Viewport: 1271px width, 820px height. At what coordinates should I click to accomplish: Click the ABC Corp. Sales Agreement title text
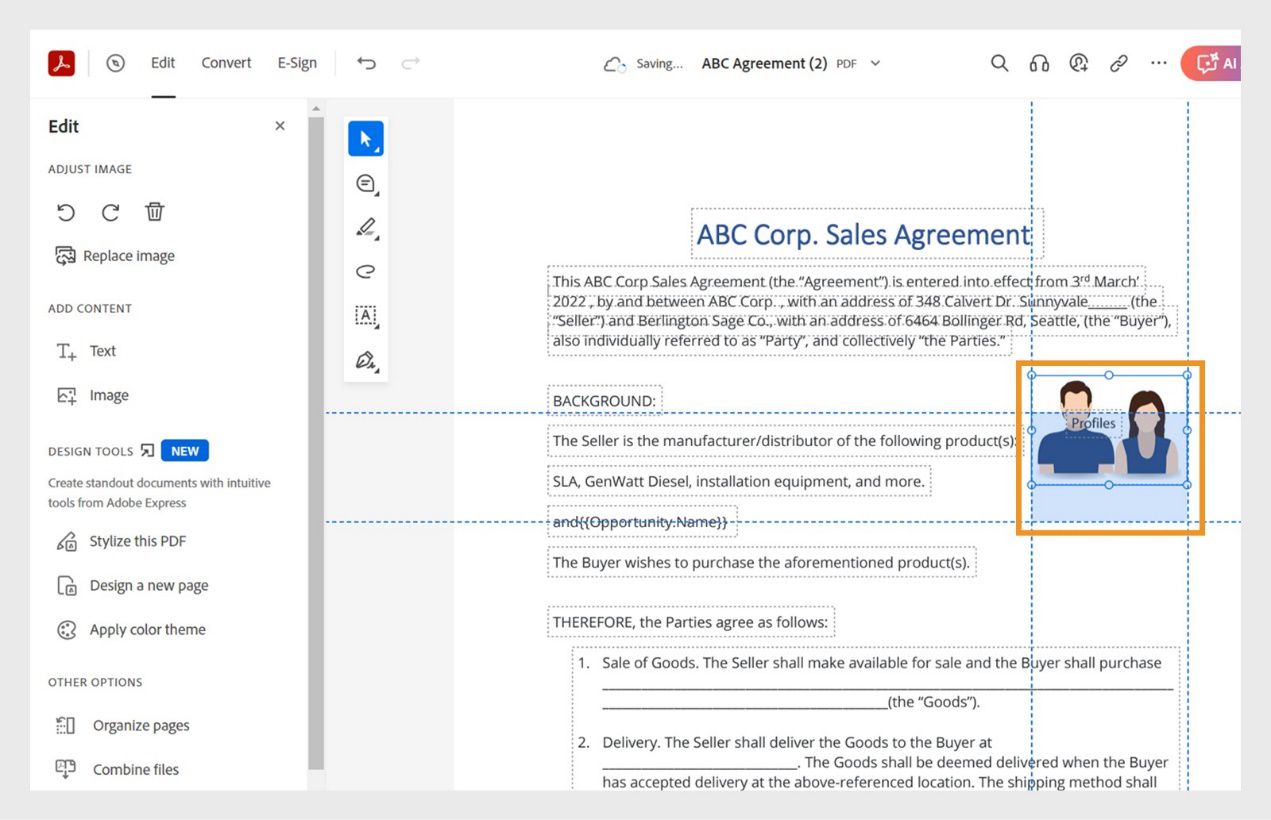[x=864, y=235]
